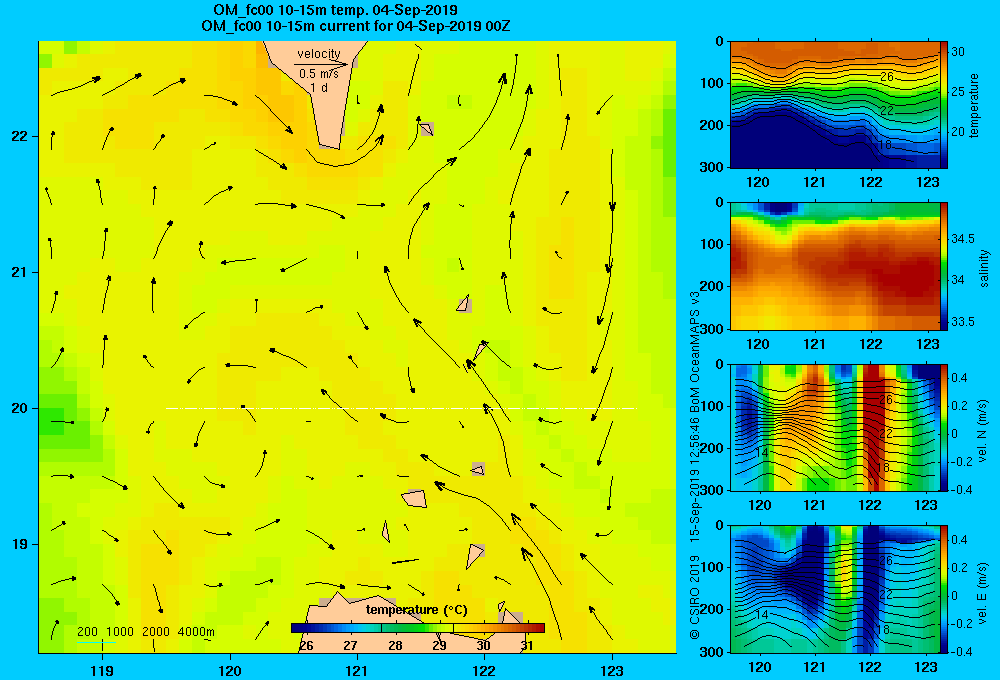Click the 28 tick under the map temperature colorbar
Viewport: 1000px width, 680px height.
(395, 646)
